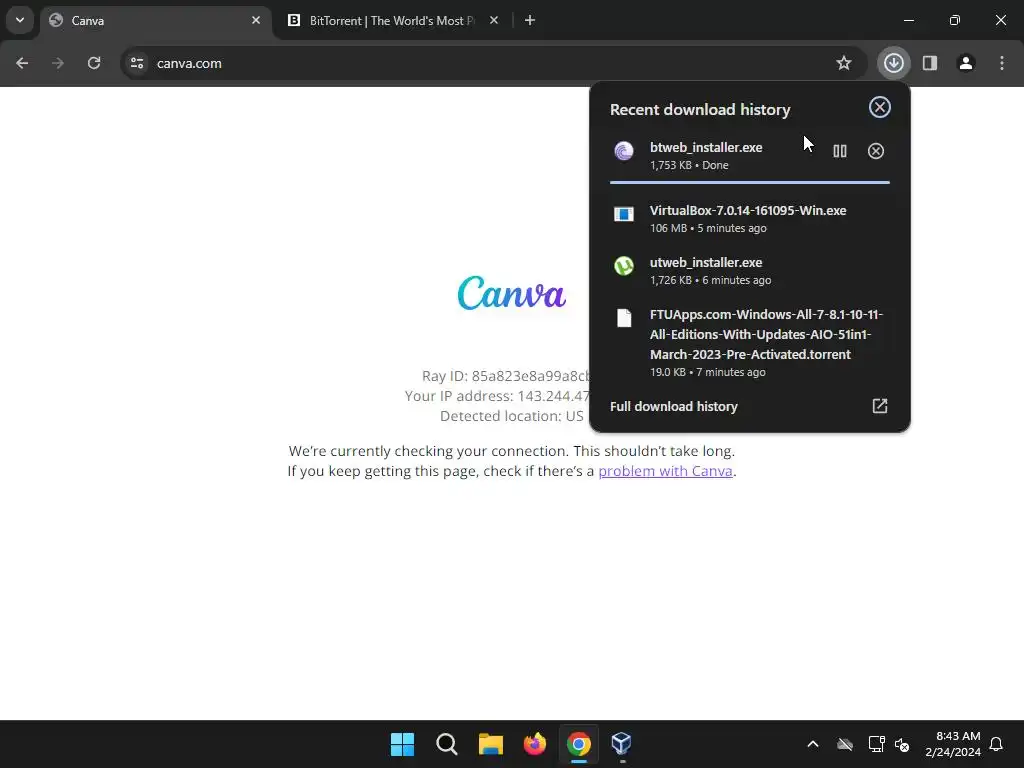Click the torrent file document icon

(624, 318)
